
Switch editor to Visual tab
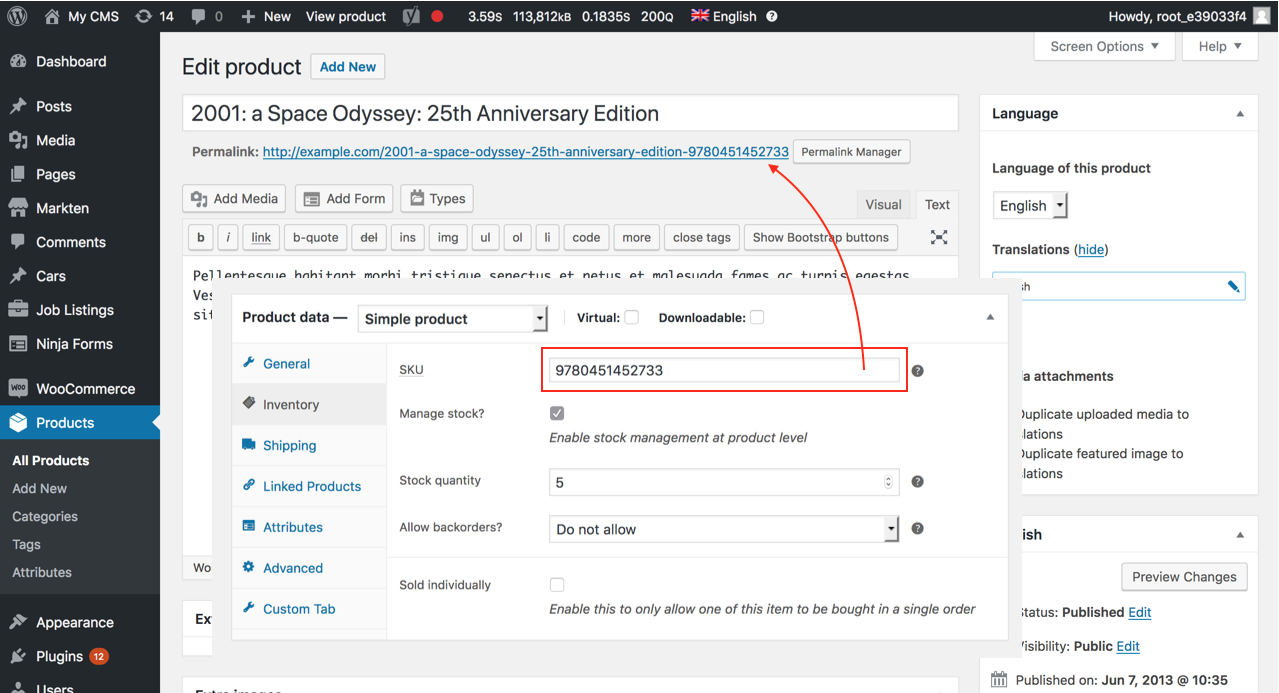point(883,205)
